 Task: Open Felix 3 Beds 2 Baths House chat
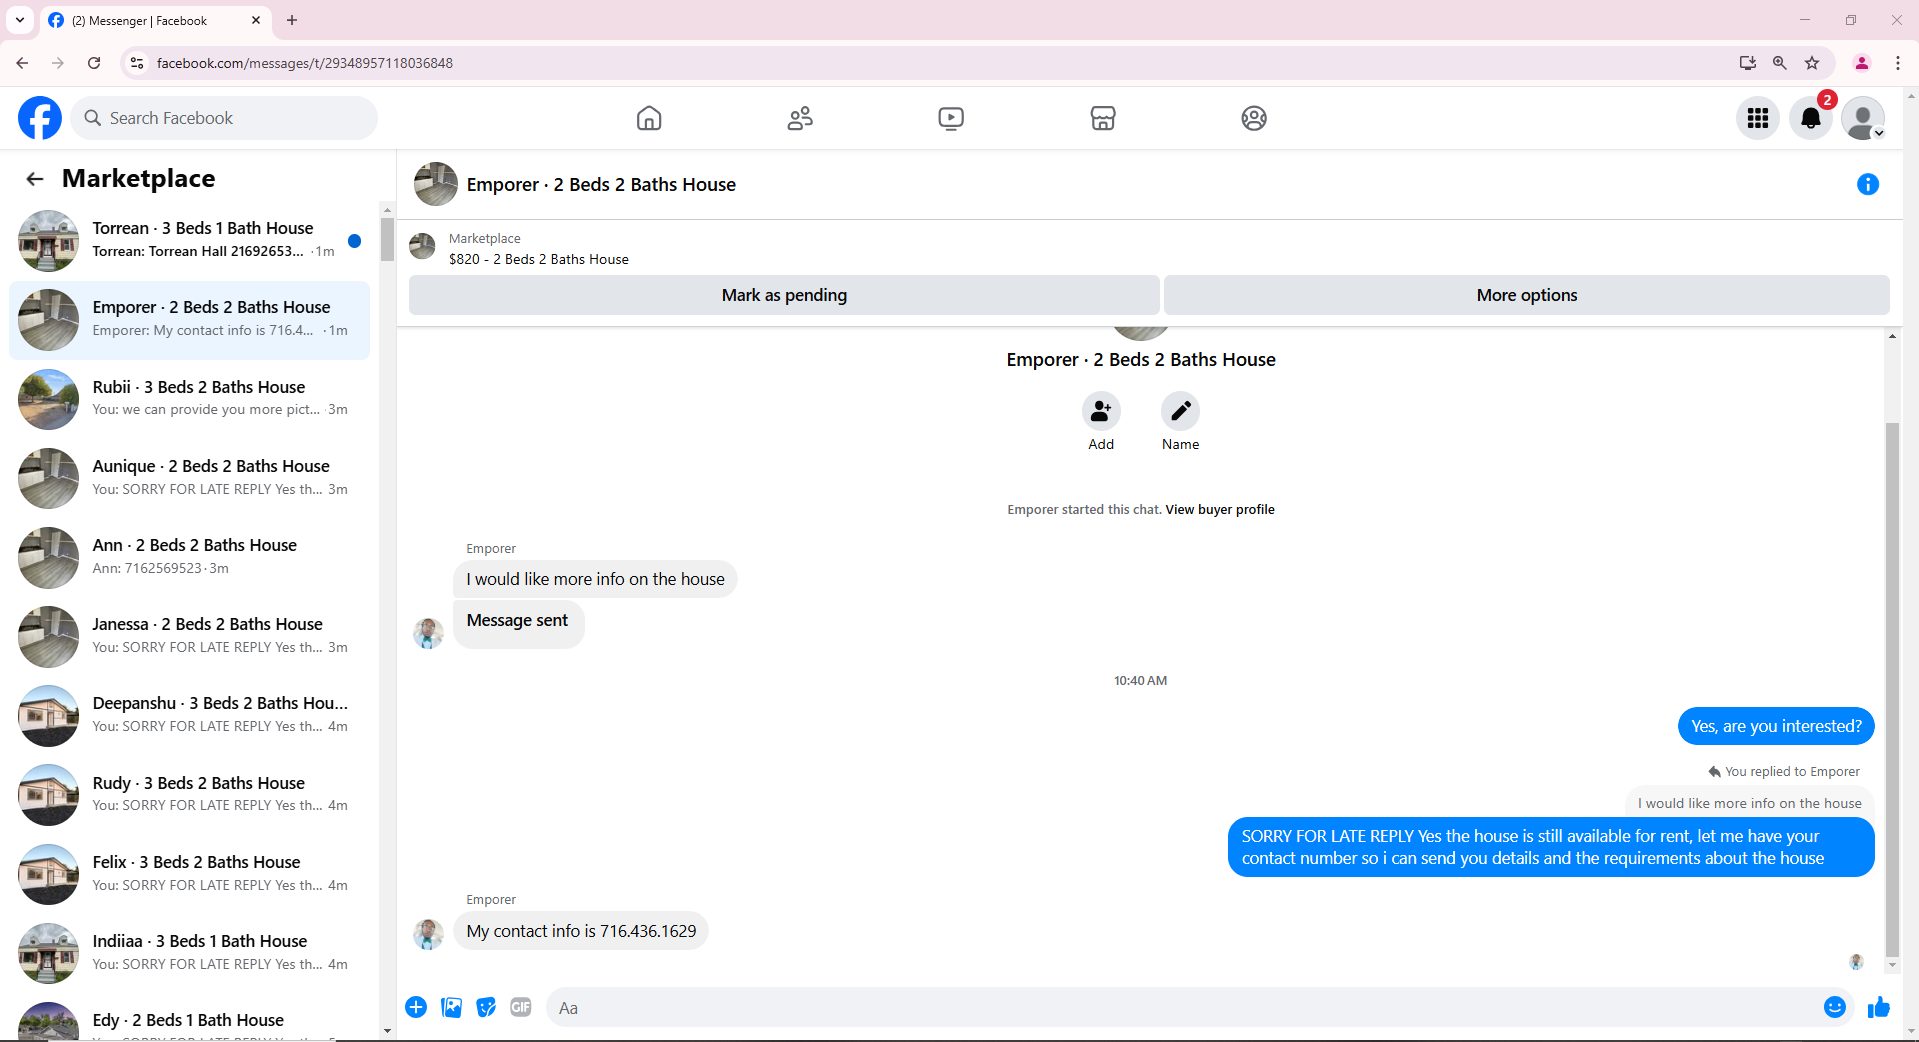pyautogui.click(x=190, y=874)
